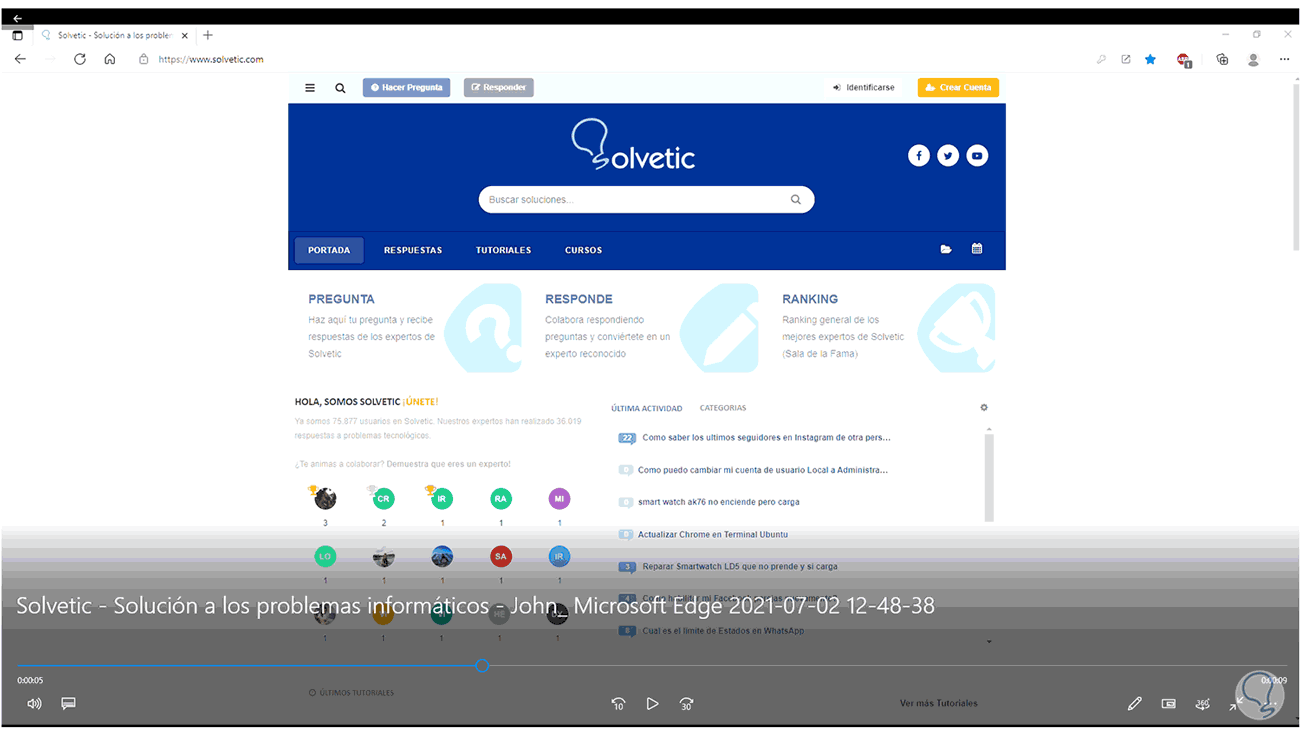The width and height of the screenshot is (1300, 733).
Task: Click the activity list scrollbar
Action: 989,477
